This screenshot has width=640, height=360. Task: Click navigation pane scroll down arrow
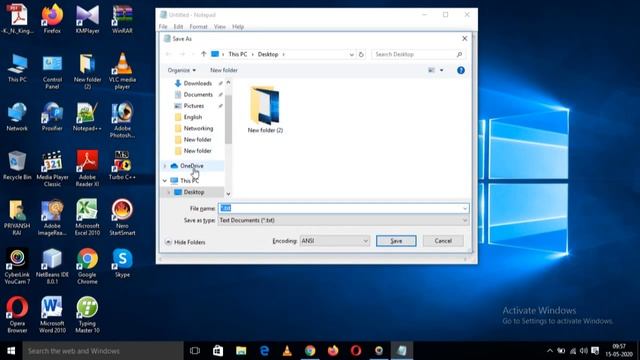228,193
